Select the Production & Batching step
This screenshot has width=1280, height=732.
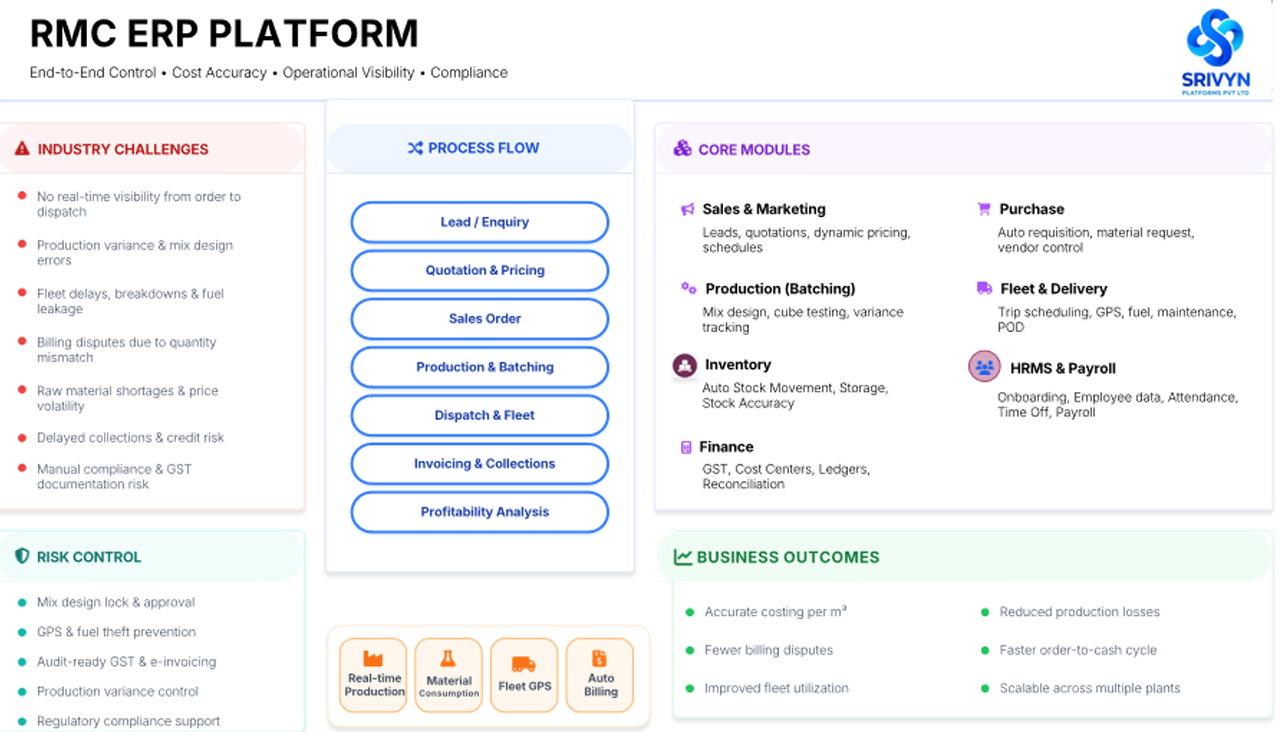pyautogui.click(x=480, y=367)
